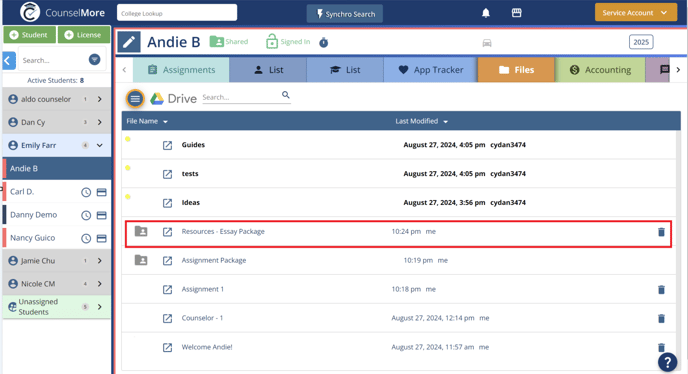Click the Shared folder icon
This screenshot has width=688, height=374.
click(216, 42)
